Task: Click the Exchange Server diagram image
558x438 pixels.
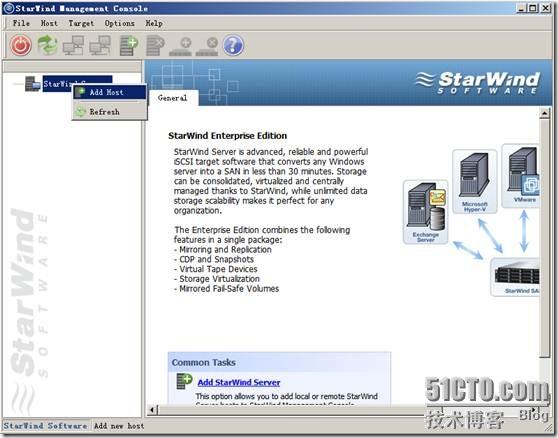Action: [426, 212]
